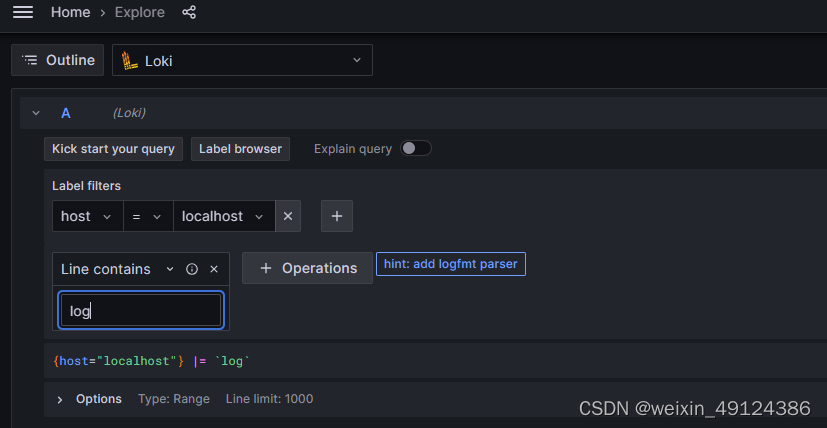Open the equals operator dropdown
The height and width of the screenshot is (428, 827).
click(x=148, y=216)
